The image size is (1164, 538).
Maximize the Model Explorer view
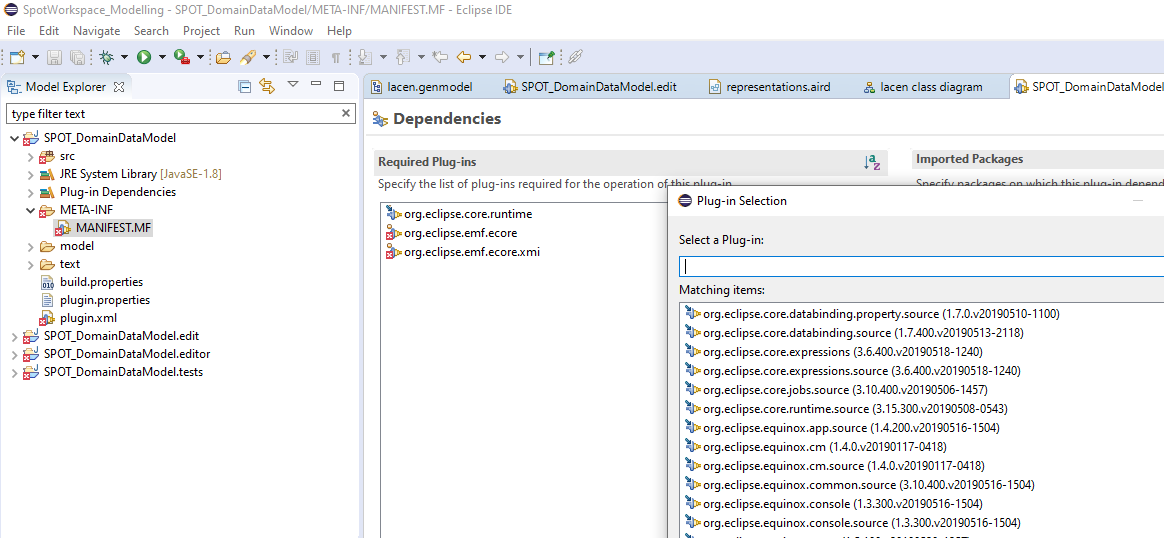[339, 86]
